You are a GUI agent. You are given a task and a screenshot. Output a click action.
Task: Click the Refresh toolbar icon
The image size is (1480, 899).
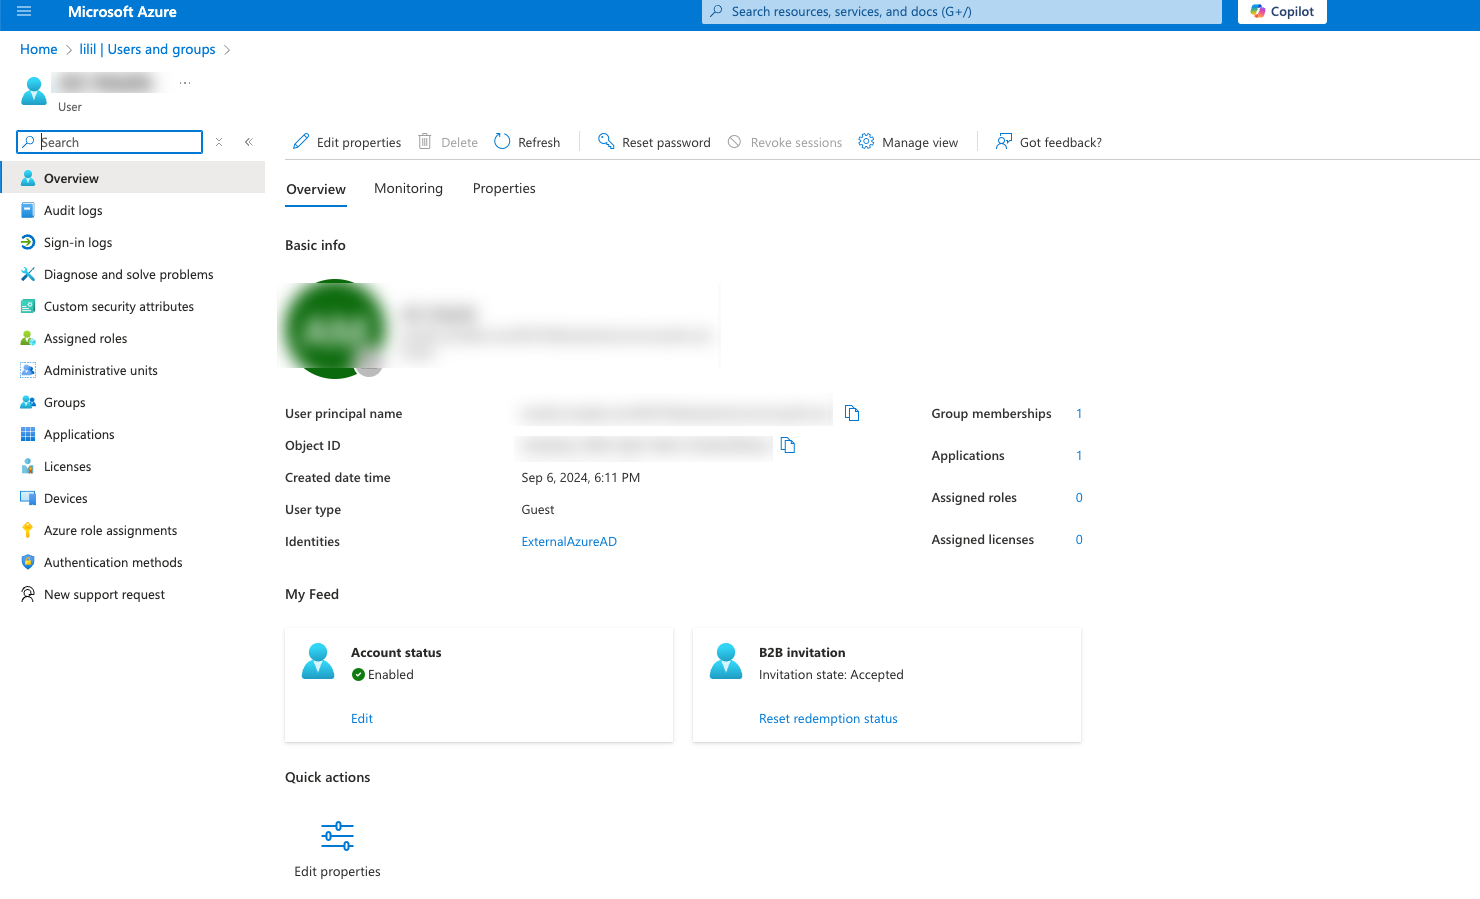(x=502, y=142)
